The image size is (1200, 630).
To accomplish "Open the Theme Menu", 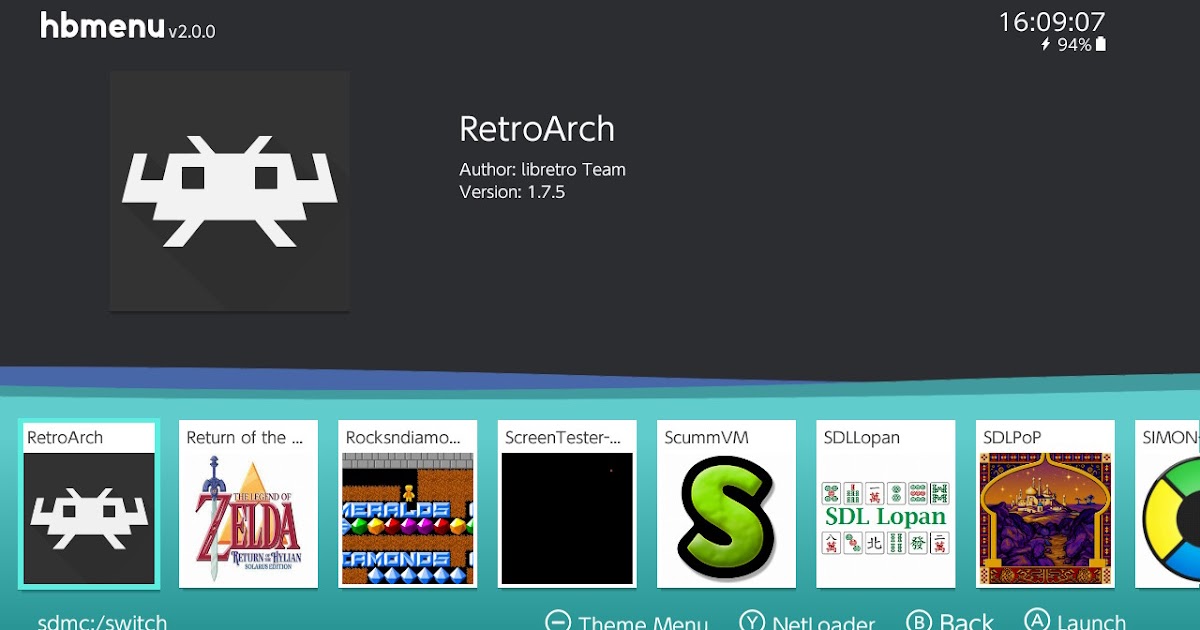I will [643, 623].
